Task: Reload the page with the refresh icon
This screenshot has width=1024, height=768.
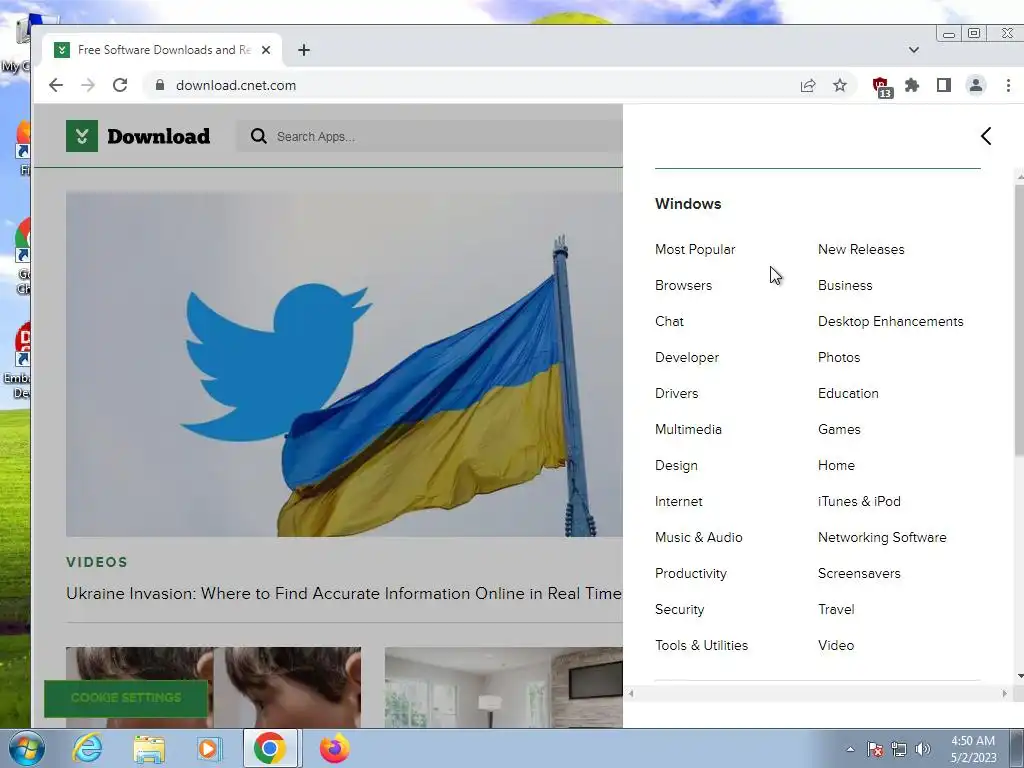Action: (120, 86)
